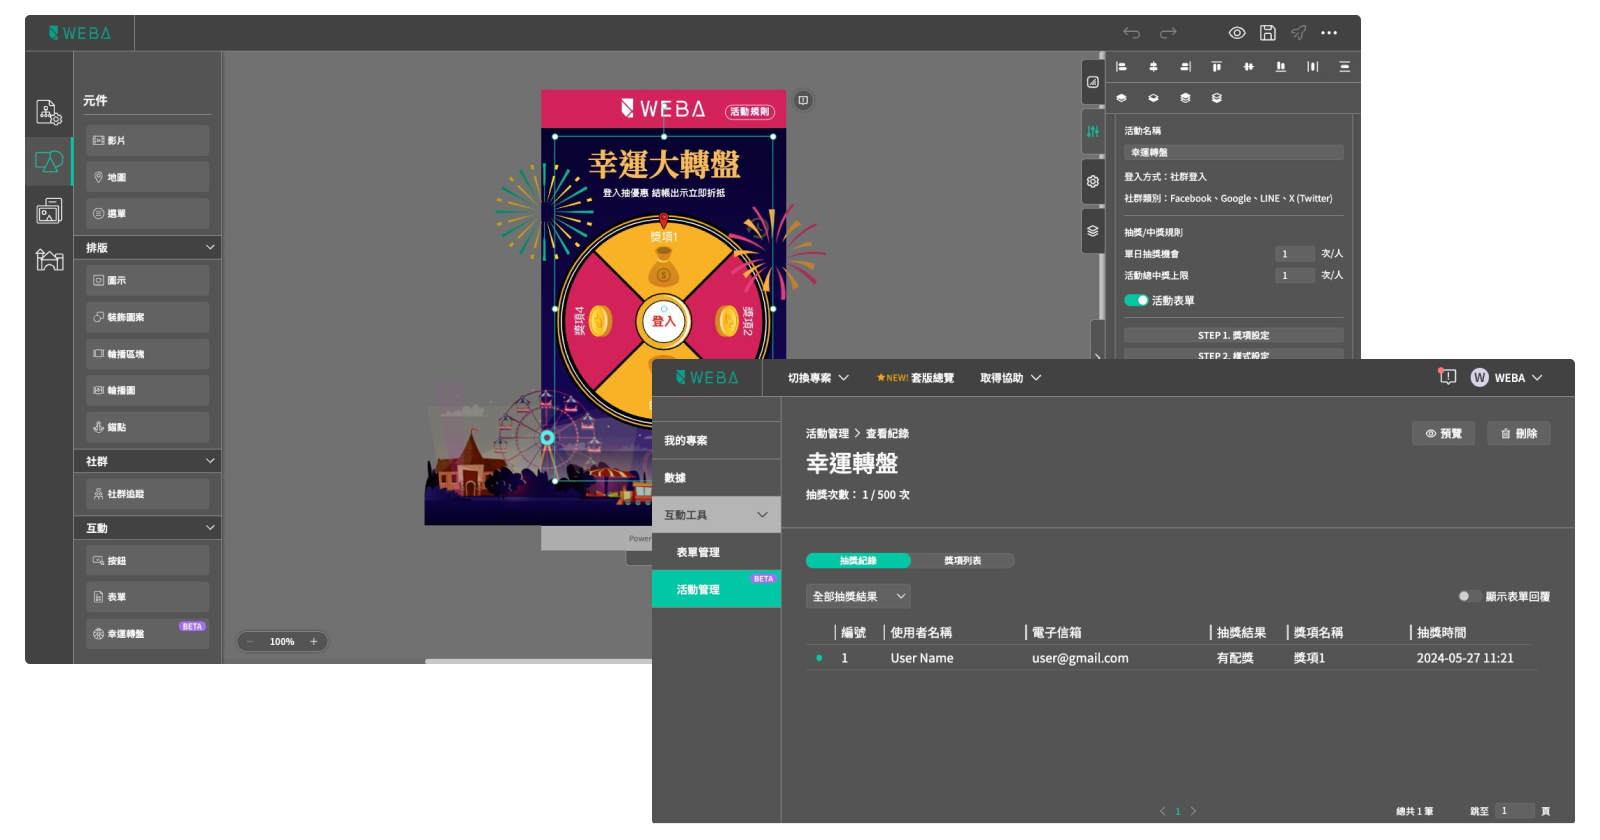Click the eye preview icon in top bar
Screen dimensions: 1600x840
coord(1237,33)
